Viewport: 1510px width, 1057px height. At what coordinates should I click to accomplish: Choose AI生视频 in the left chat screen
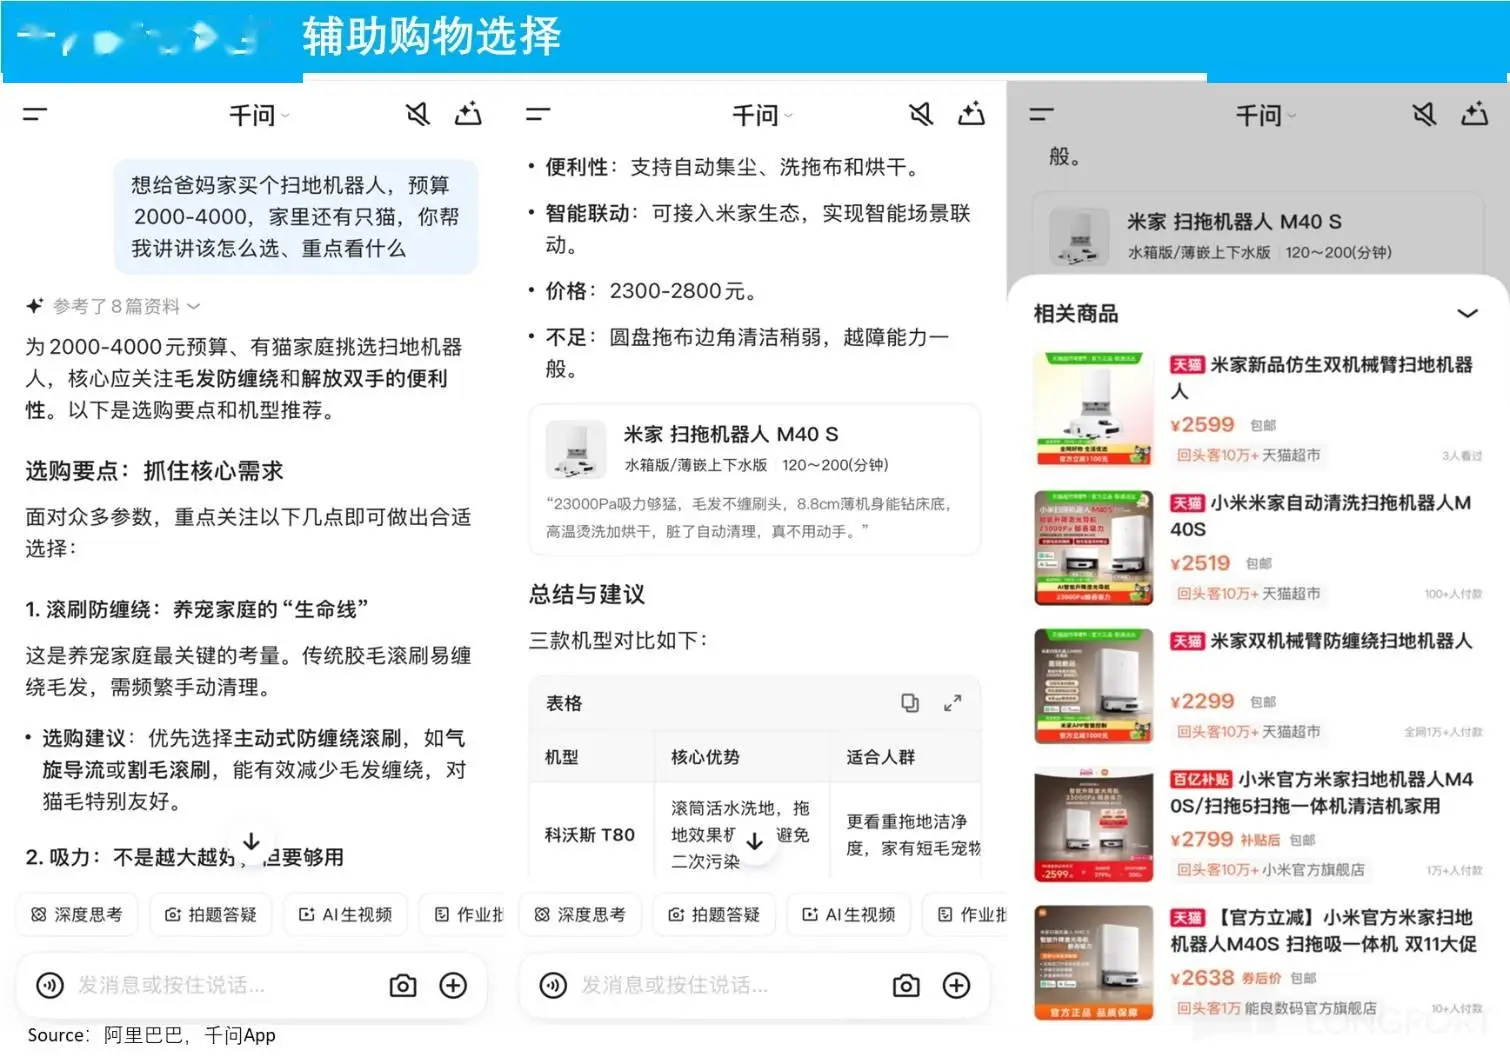coord(345,915)
